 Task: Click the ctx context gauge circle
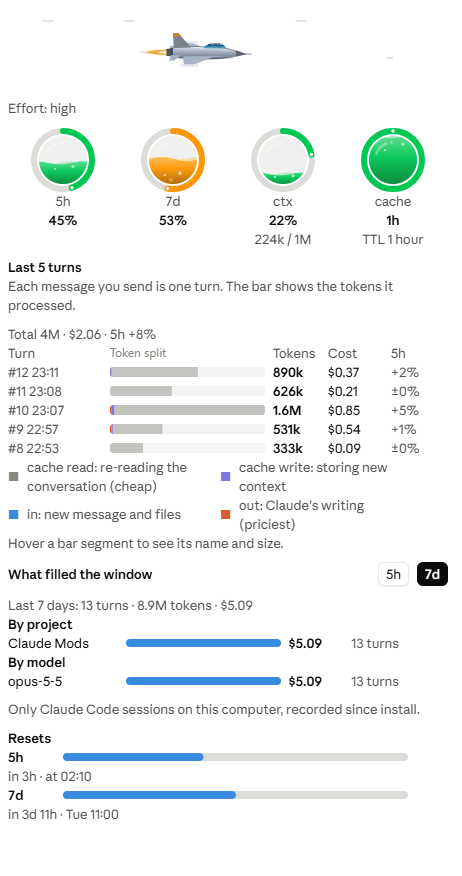pyautogui.click(x=283, y=160)
